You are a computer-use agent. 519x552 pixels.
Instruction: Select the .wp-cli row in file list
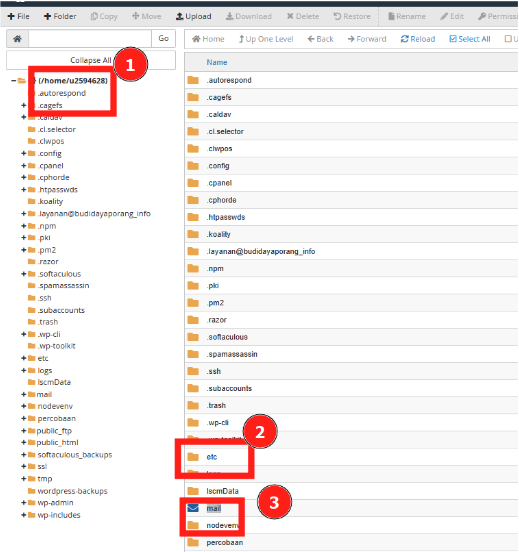351,423
